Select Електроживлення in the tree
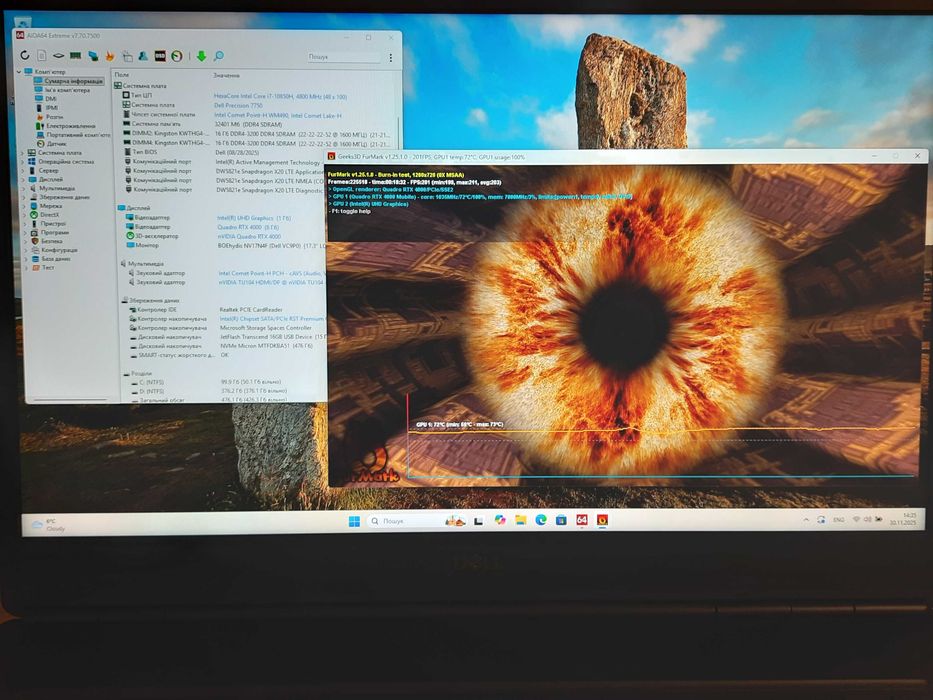The image size is (933, 700). pos(71,126)
